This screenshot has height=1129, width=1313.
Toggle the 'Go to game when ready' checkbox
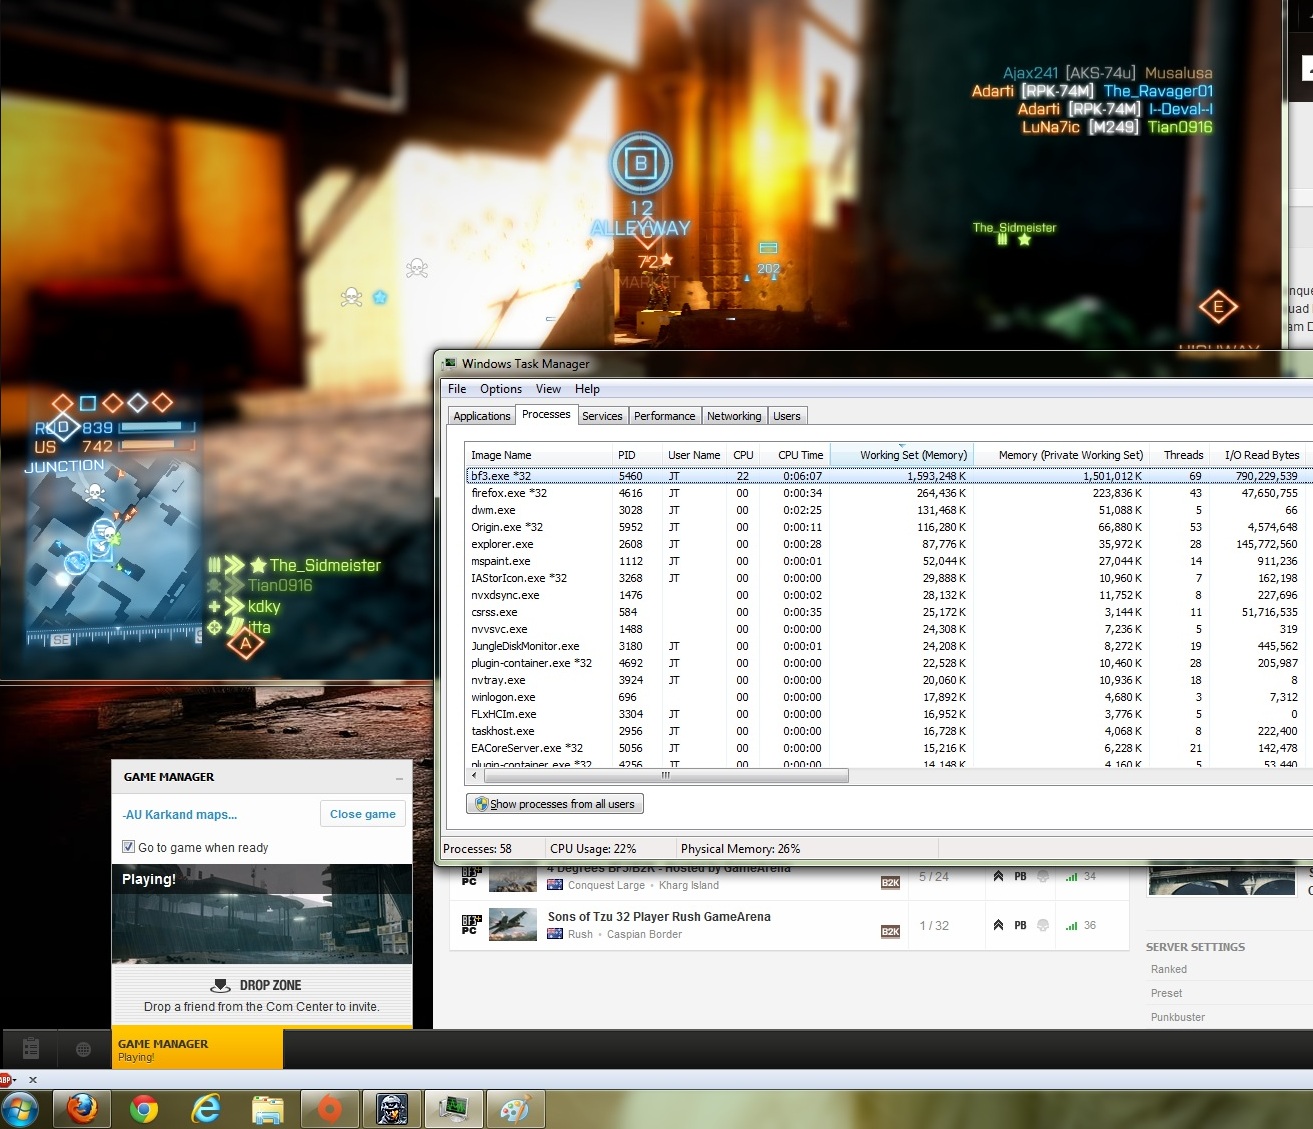pos(128,847)
